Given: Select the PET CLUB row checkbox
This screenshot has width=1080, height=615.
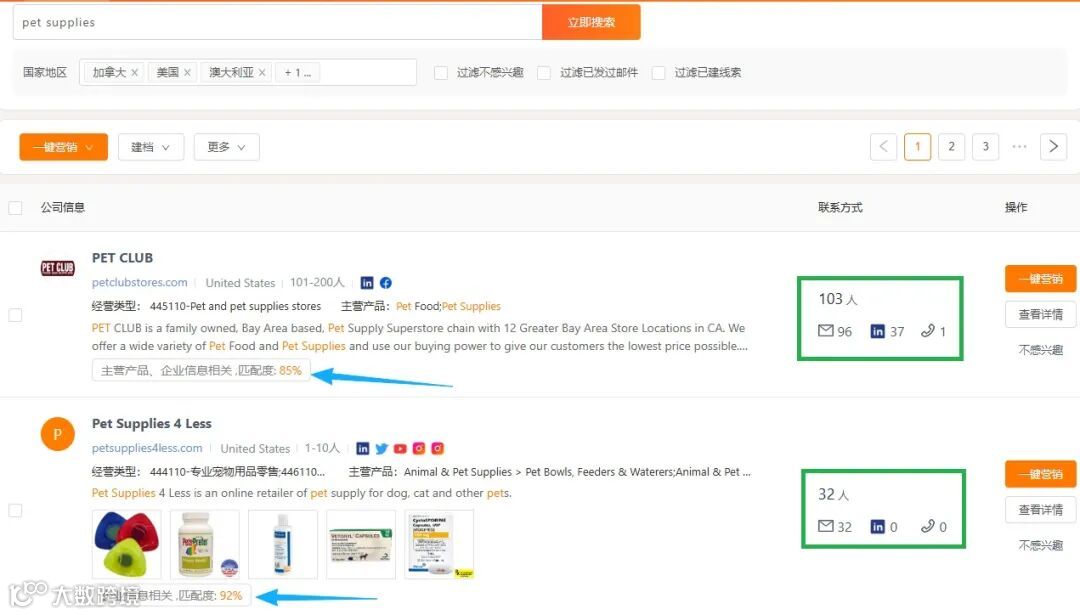Looking at the screenshot, I should click(x=15, y=315).
